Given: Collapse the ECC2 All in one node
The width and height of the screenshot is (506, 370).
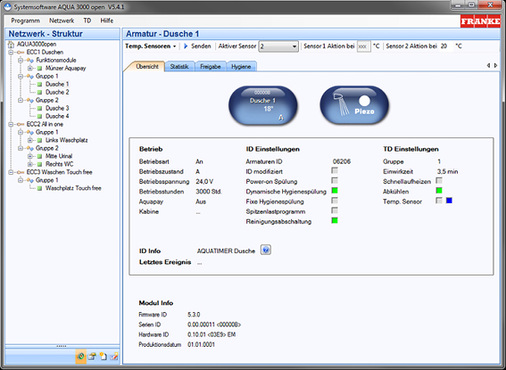Looking at the screenshot, I should 11,124.
